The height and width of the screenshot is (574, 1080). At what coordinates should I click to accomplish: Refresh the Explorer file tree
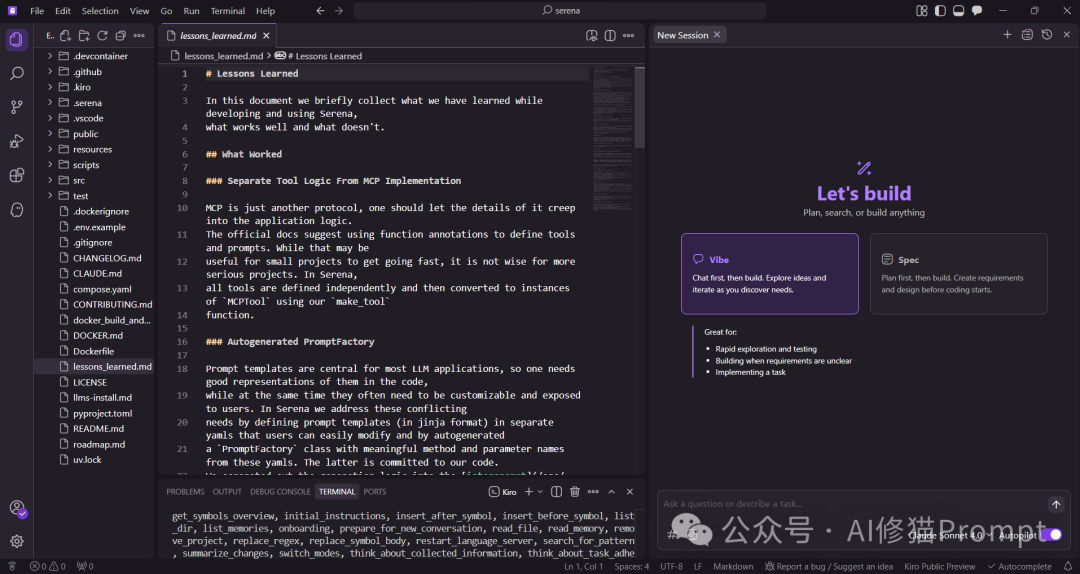click(x=102, y=35)
